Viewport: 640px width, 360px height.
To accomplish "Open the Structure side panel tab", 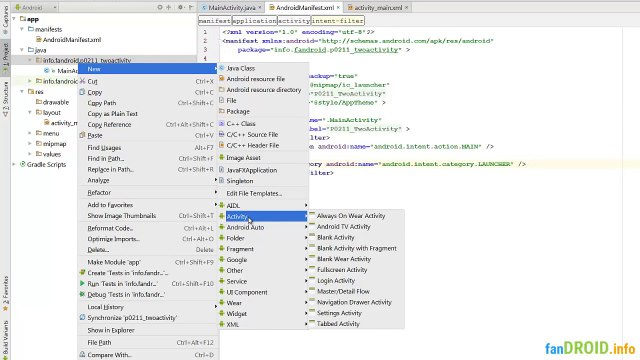I will 5,99.
